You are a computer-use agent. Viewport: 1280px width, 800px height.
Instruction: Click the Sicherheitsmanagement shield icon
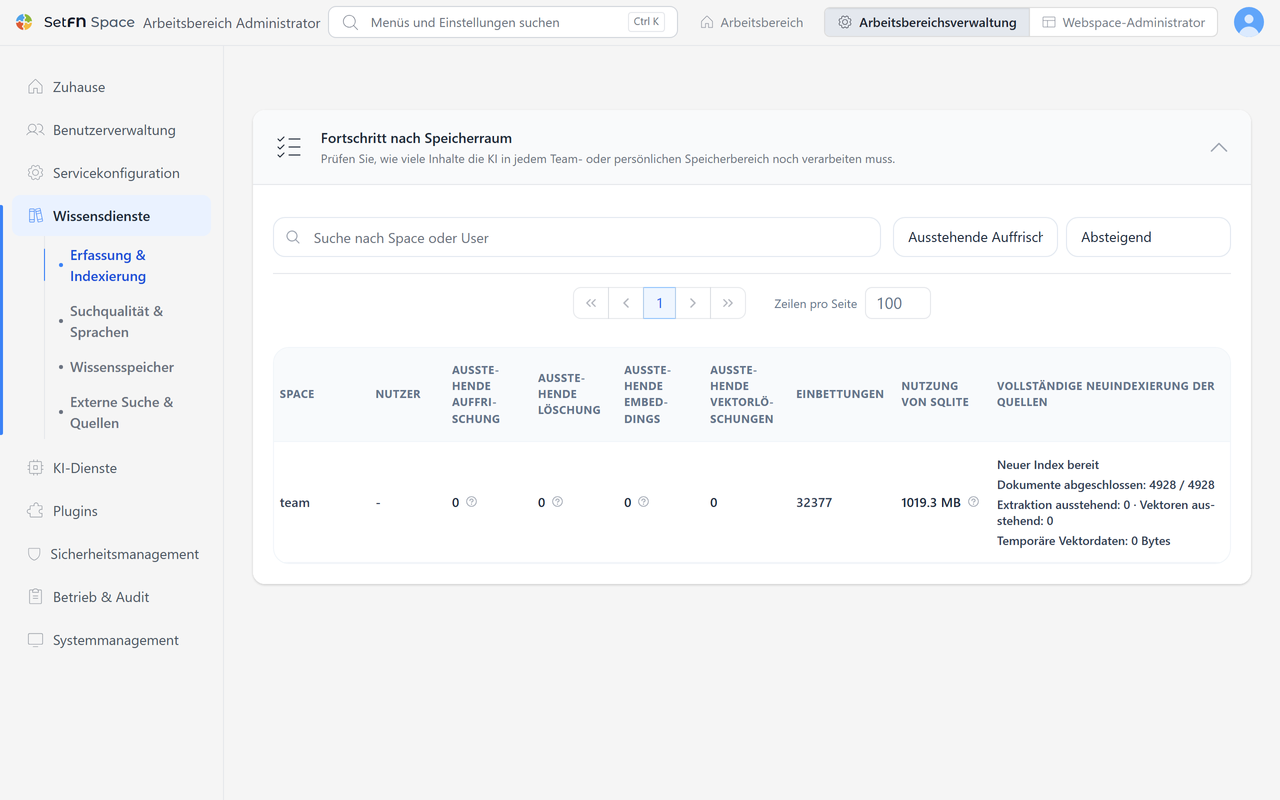[x=35, y=554]
